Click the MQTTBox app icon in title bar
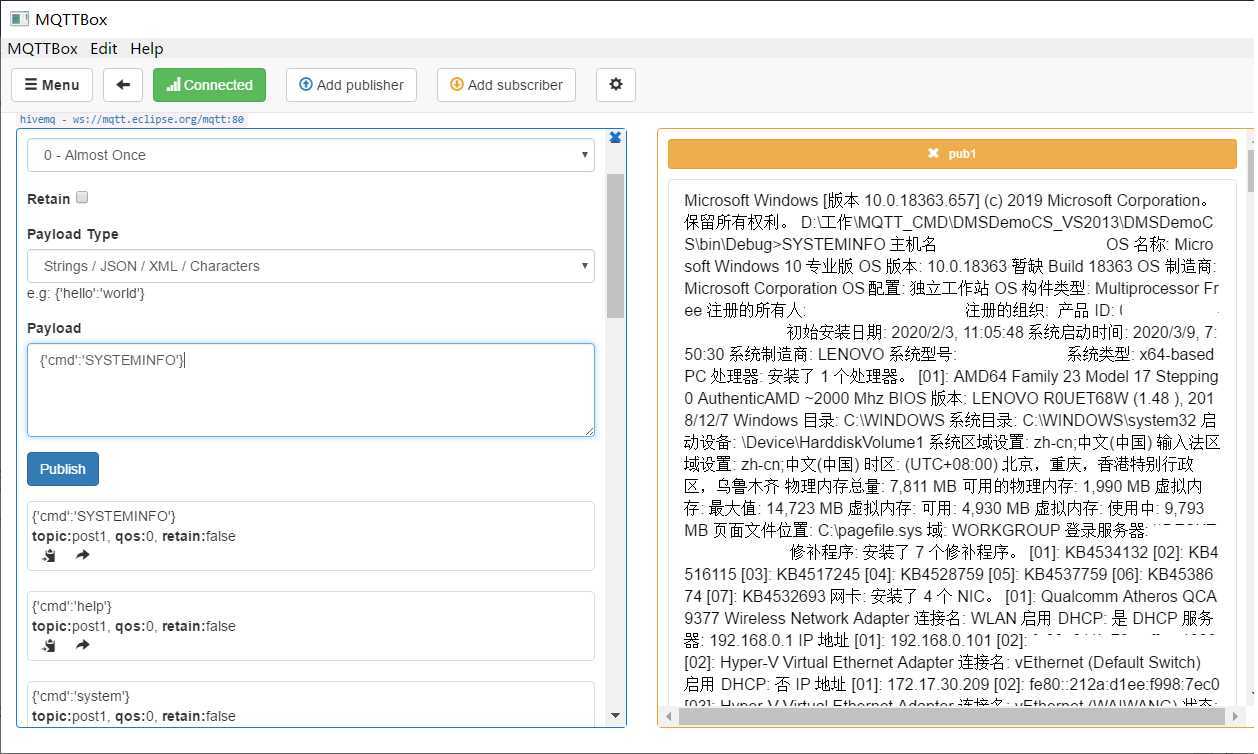This screenshot has width=1258, height=754. (18, 19)
